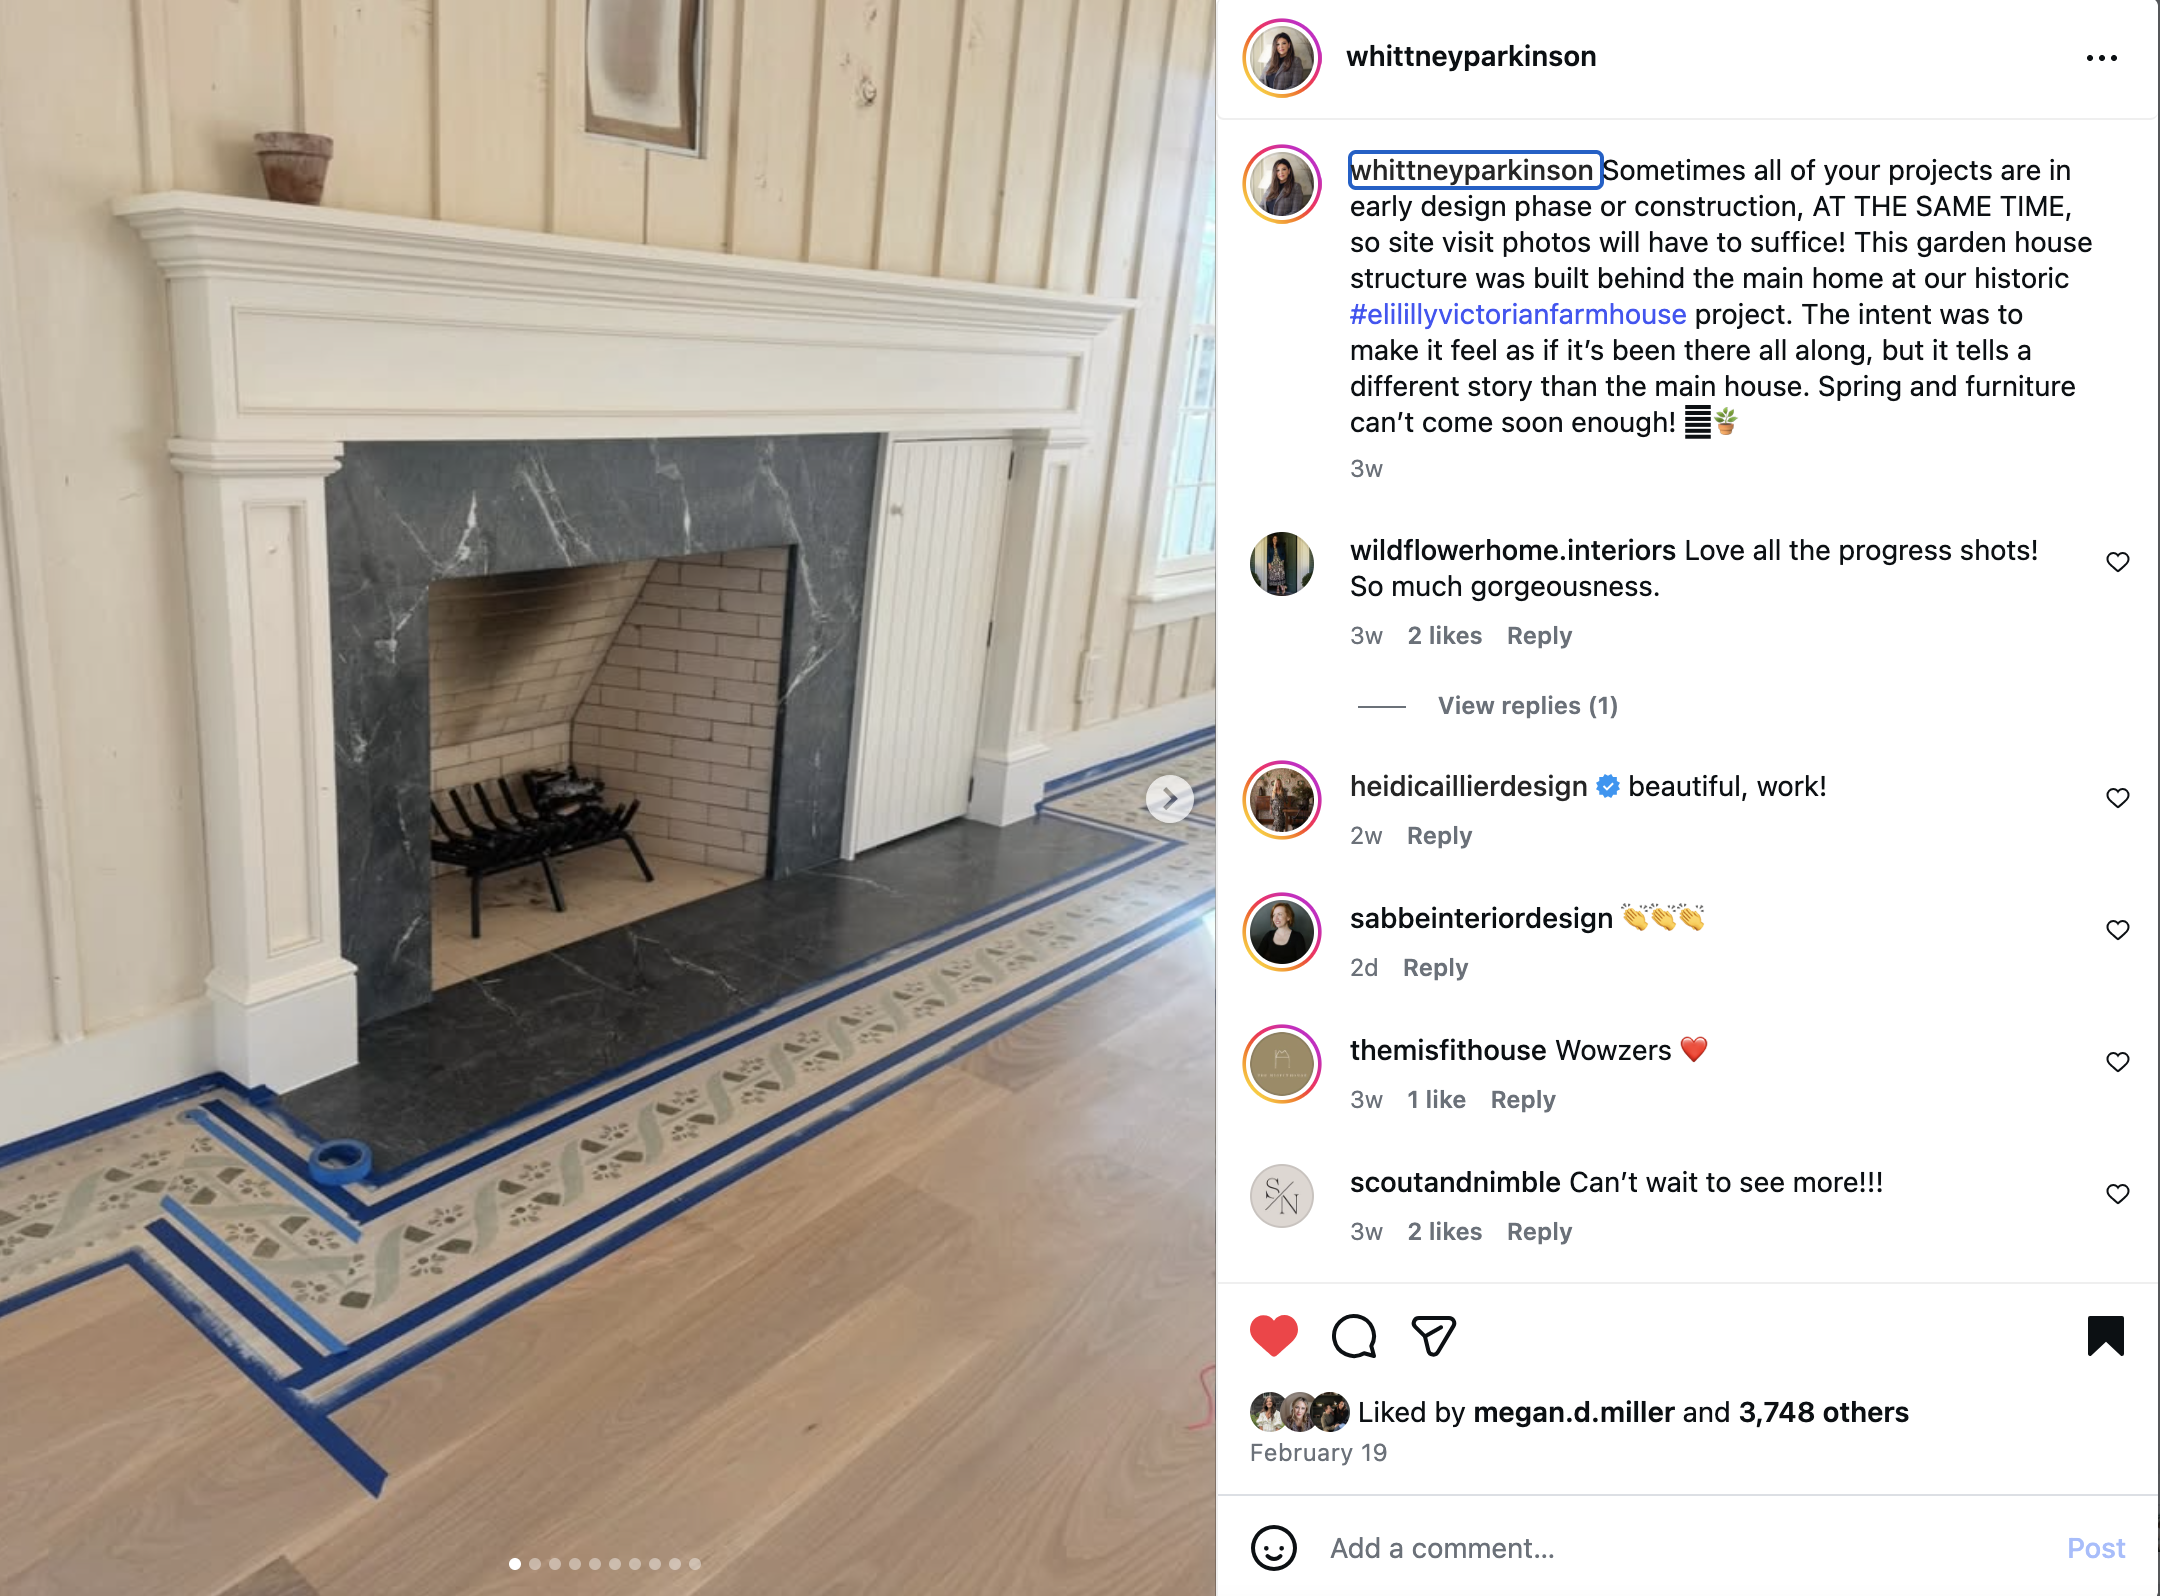This screenshot has height=1596, width=2160.
Task: Open megan.d.miller's profile link
Action: click(1573, 1412)
